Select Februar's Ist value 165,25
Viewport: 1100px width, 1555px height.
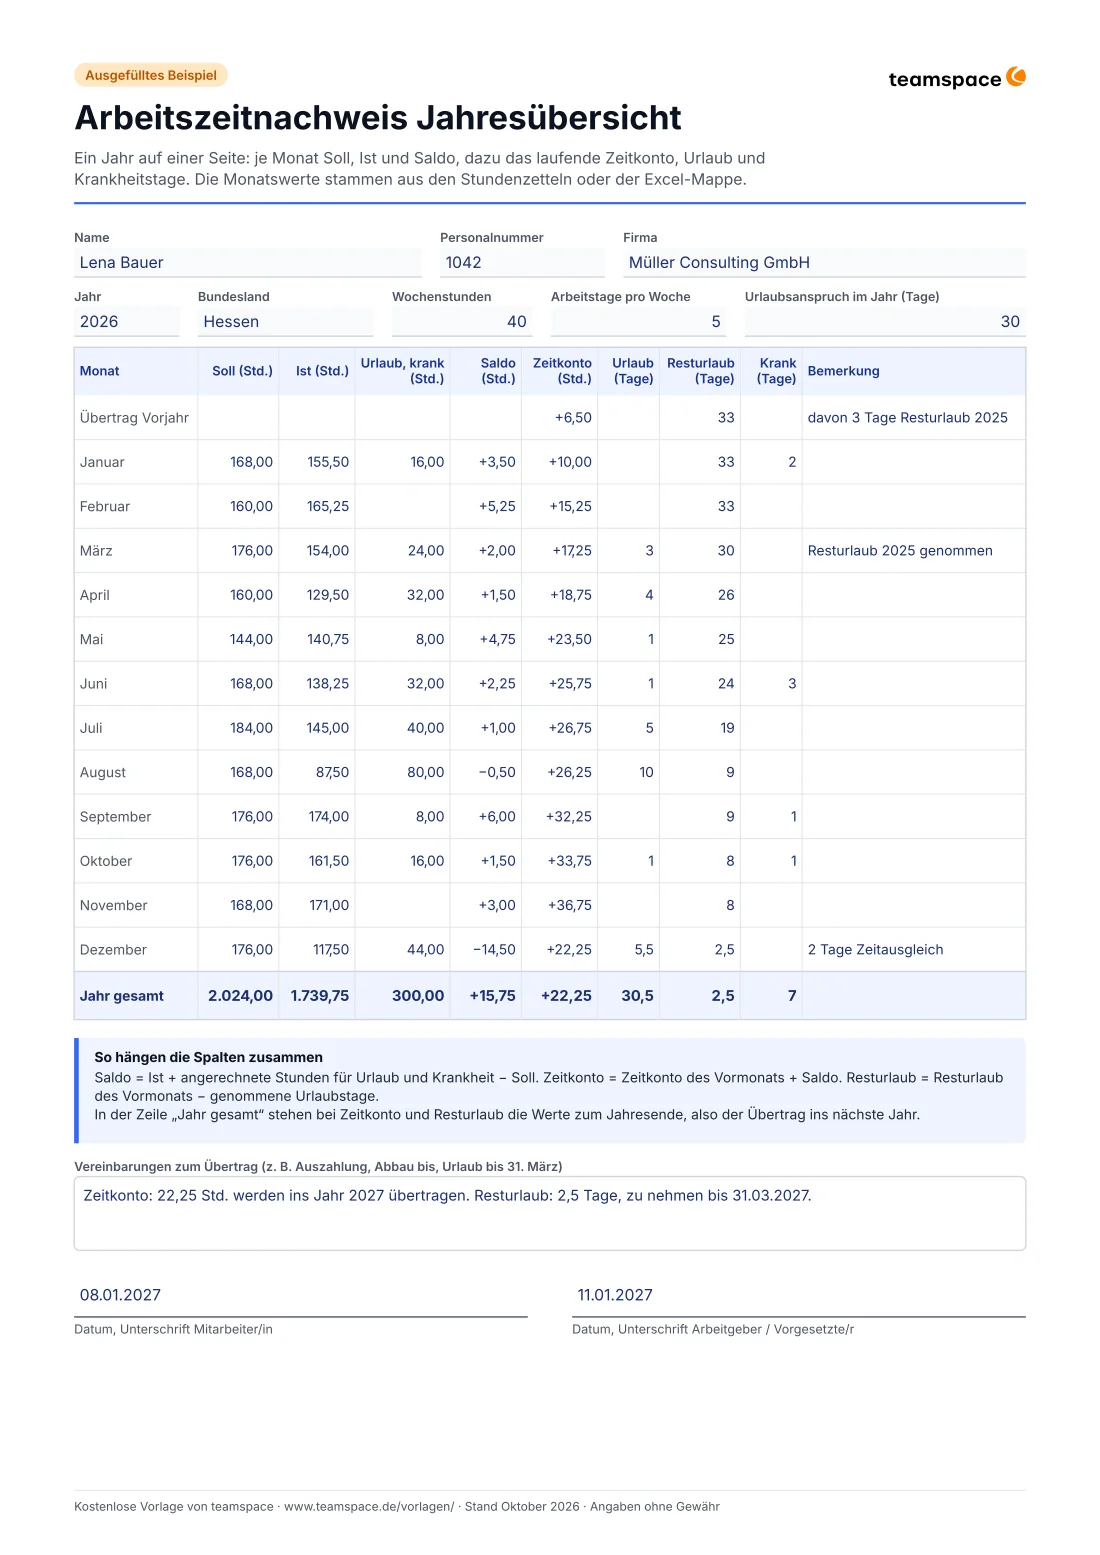(328, 507)
